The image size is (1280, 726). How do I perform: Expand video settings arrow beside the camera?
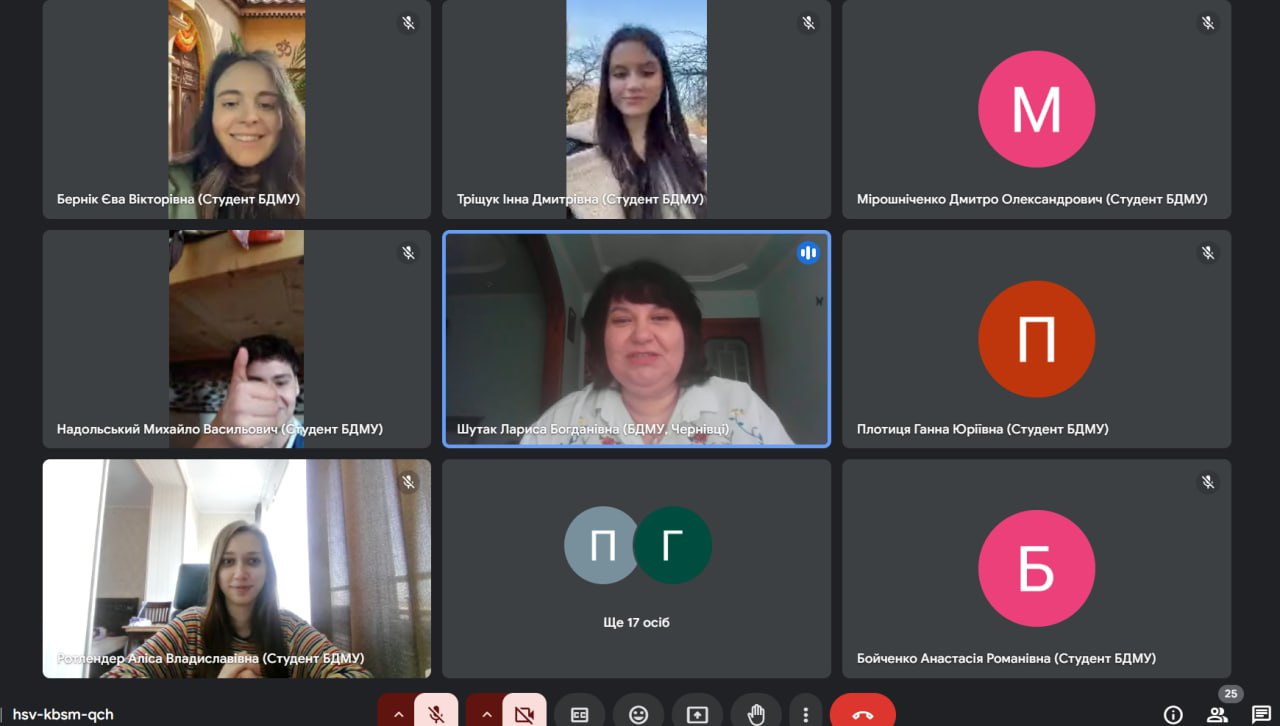(x=486, y=714)
